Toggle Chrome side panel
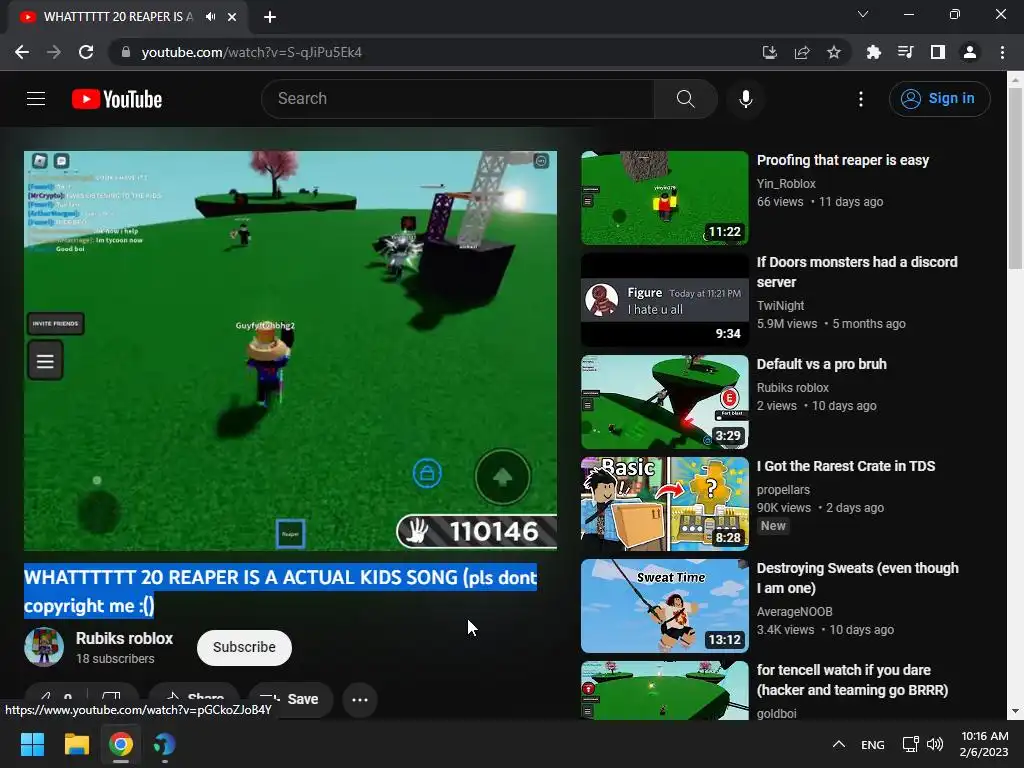 click(938, 52)
